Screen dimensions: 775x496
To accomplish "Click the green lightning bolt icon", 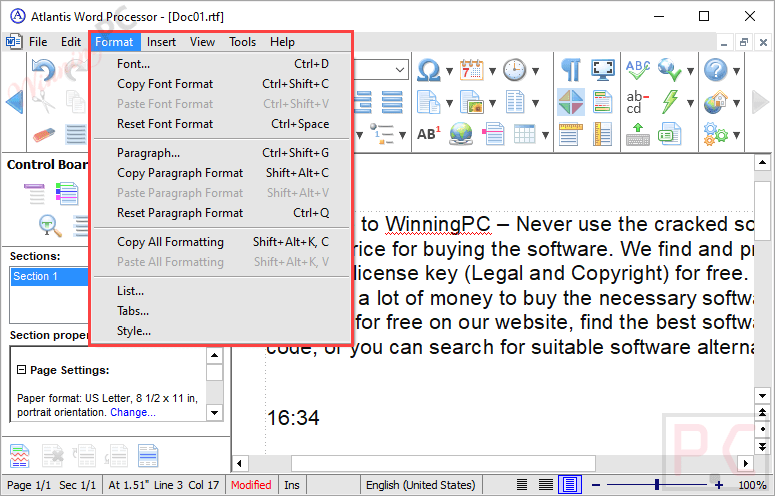I will tap(670, 102).
